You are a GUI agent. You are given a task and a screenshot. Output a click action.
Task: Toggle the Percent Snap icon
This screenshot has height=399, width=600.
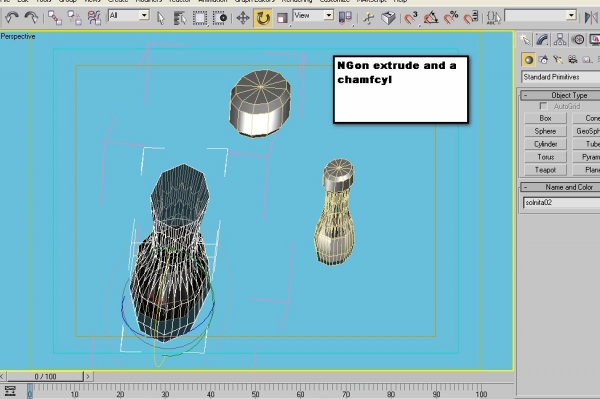[451, 18]
